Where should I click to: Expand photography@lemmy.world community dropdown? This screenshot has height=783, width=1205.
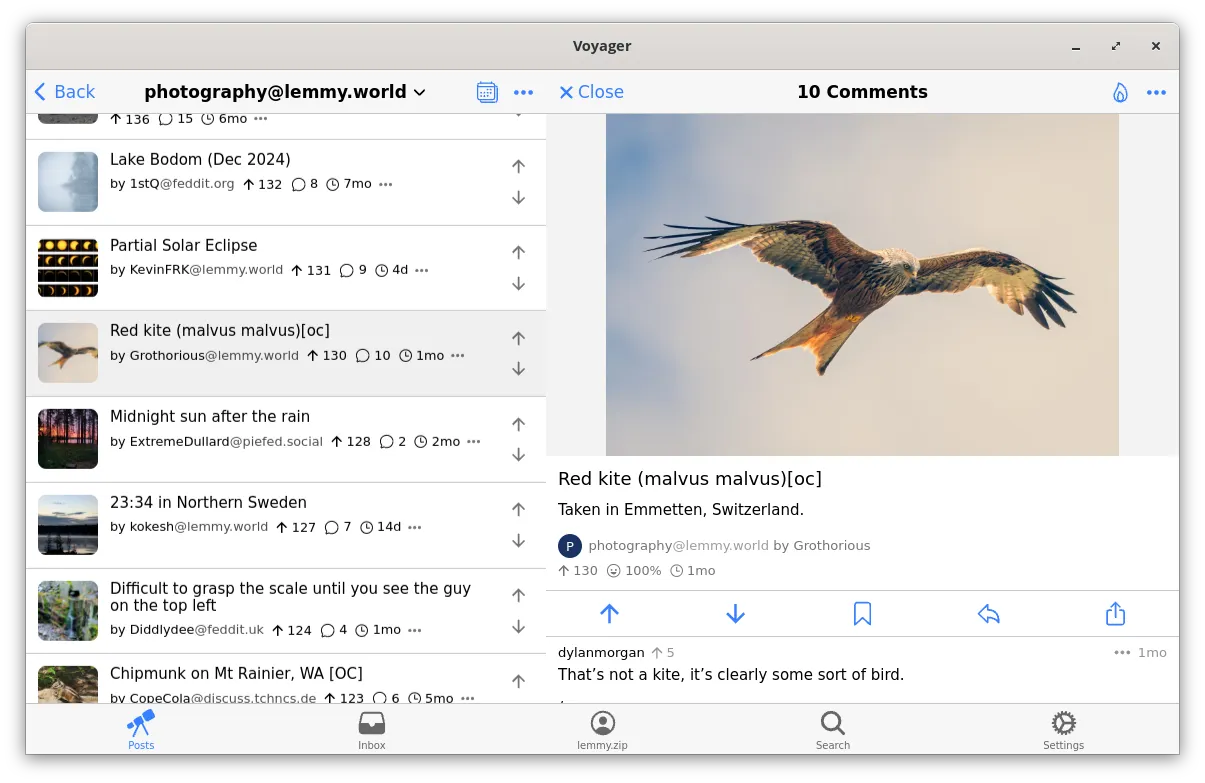coord(285,92)
